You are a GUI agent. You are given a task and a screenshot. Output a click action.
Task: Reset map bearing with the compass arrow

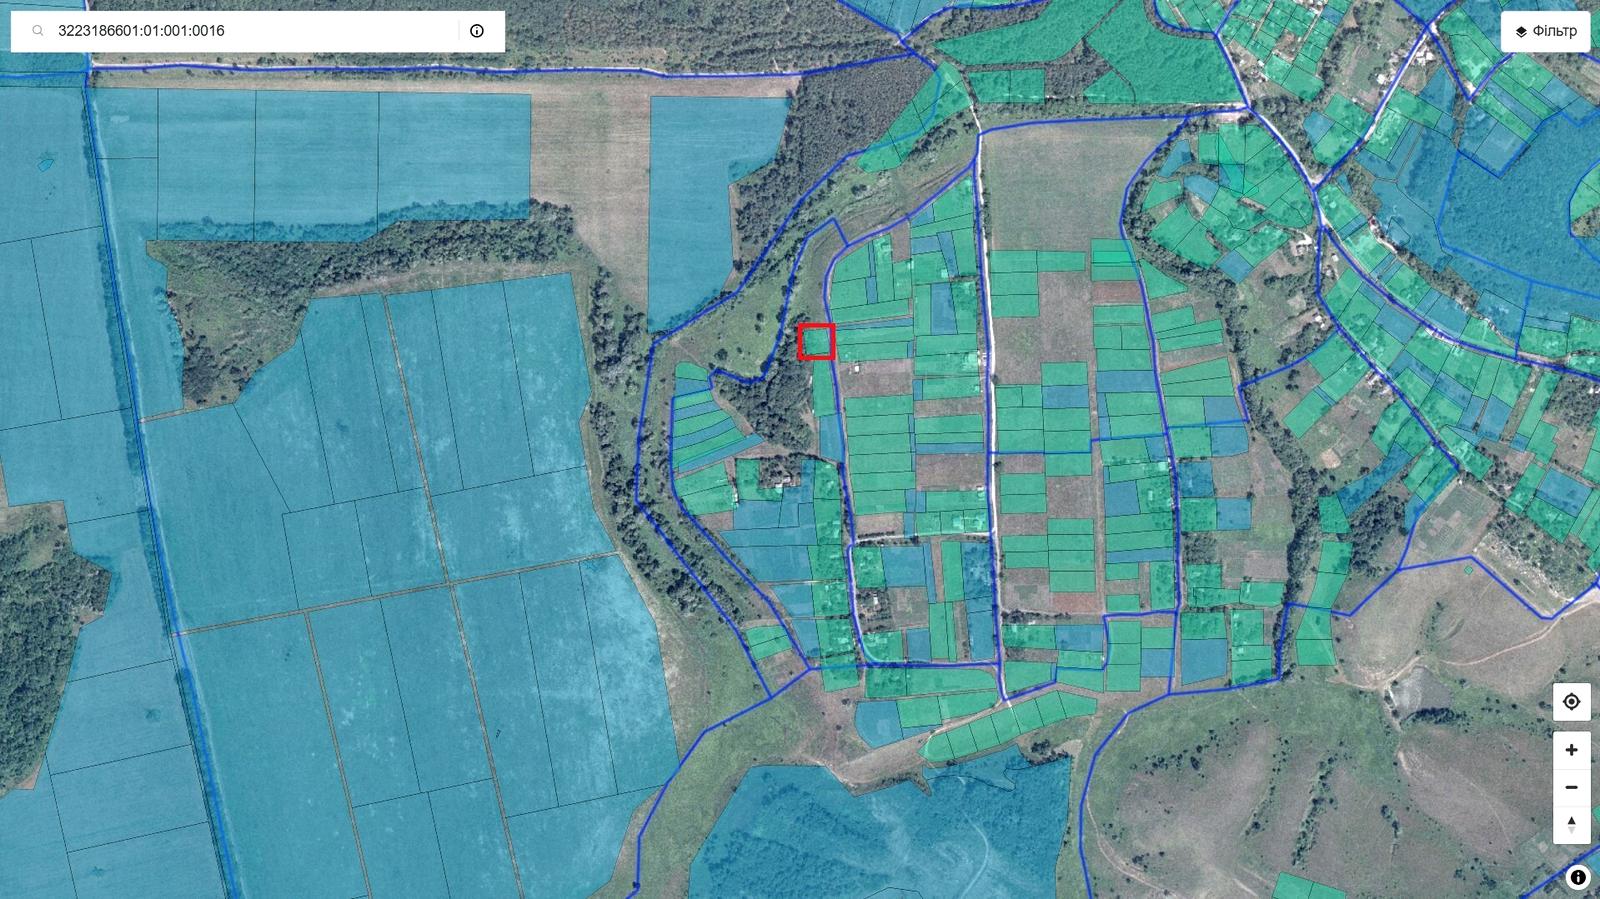click(1571, 824)
